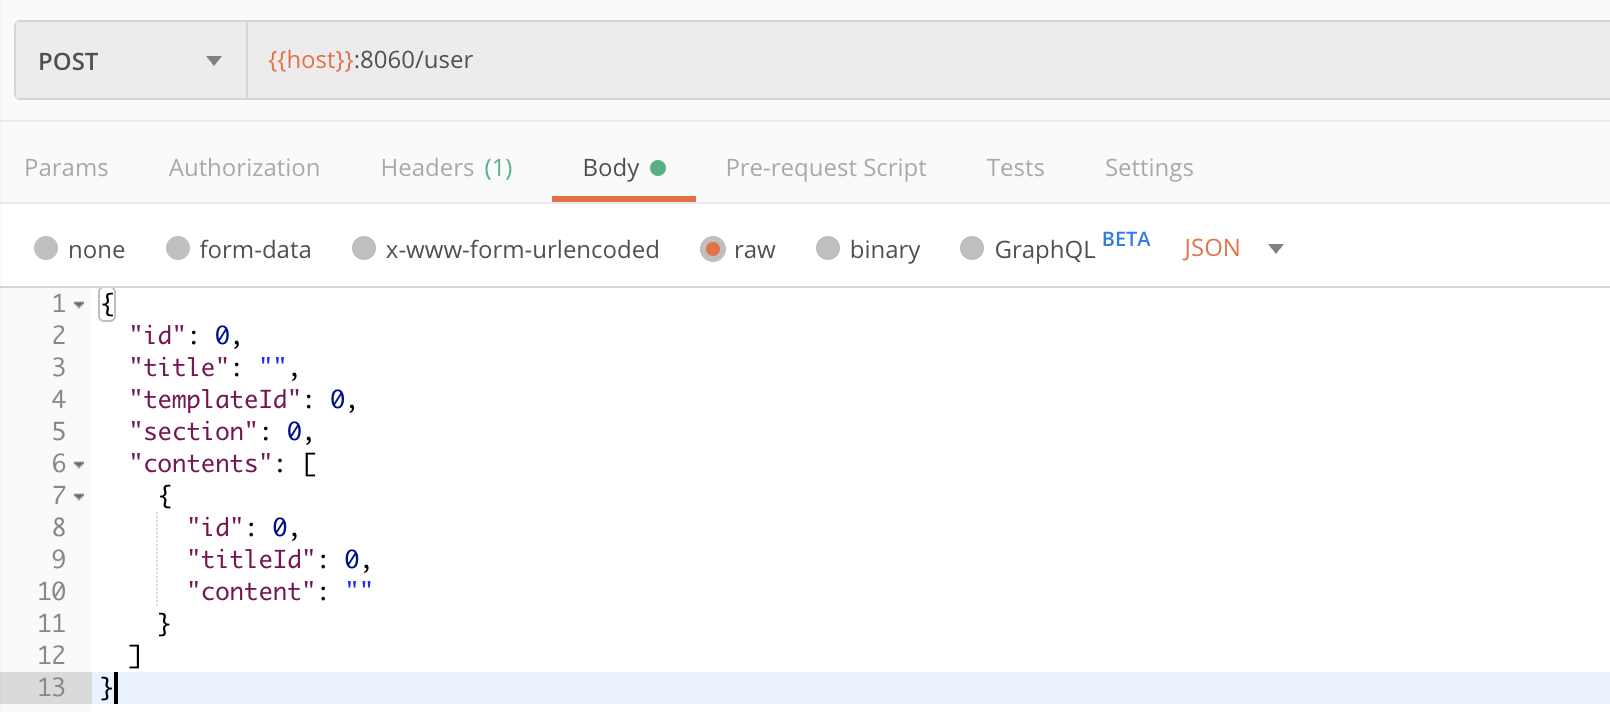Viewport: 1610px width, 712px height.
Task: Open the Pre-request Script tab
Action: pos(825,168)
